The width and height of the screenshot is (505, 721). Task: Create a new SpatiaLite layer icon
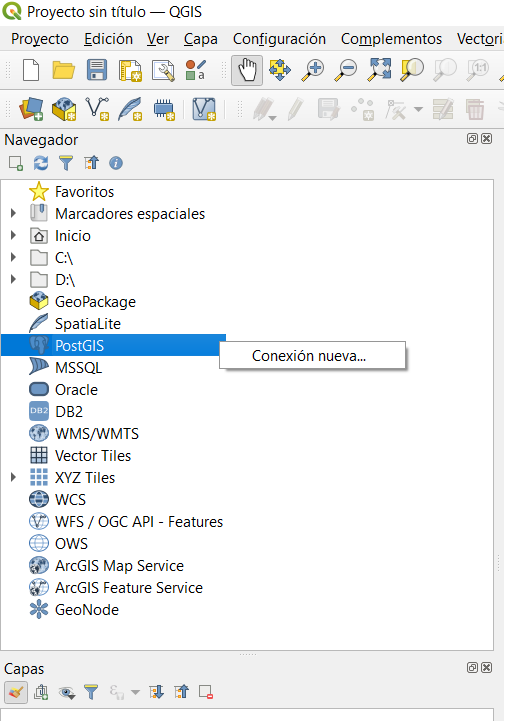[x=130, y=109]
